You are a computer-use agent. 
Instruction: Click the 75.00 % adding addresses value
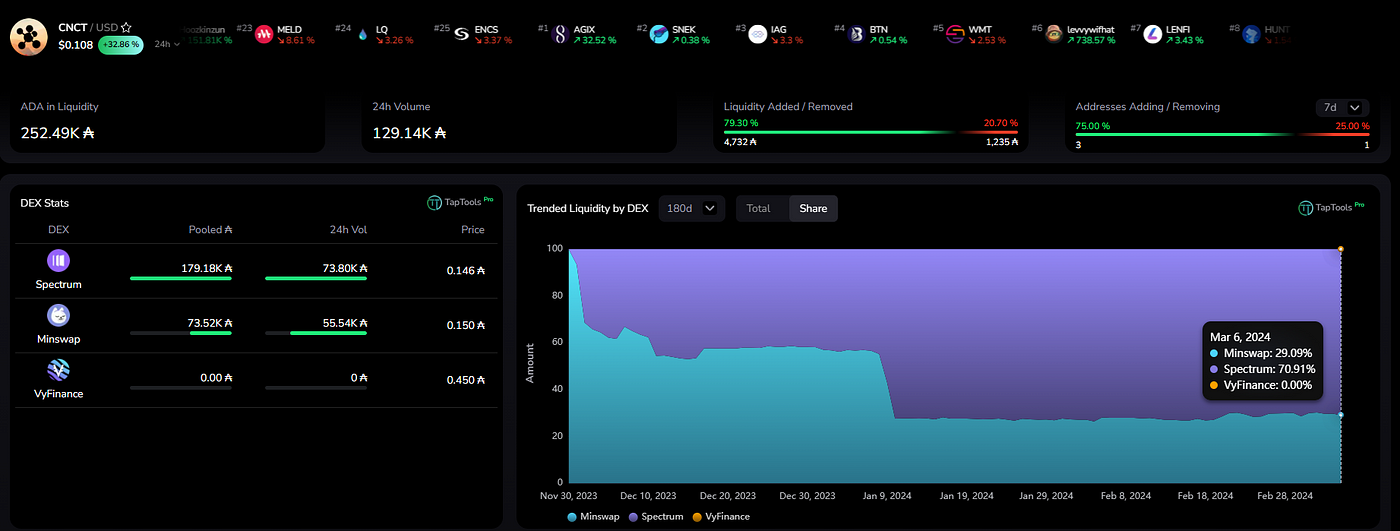1093,126
